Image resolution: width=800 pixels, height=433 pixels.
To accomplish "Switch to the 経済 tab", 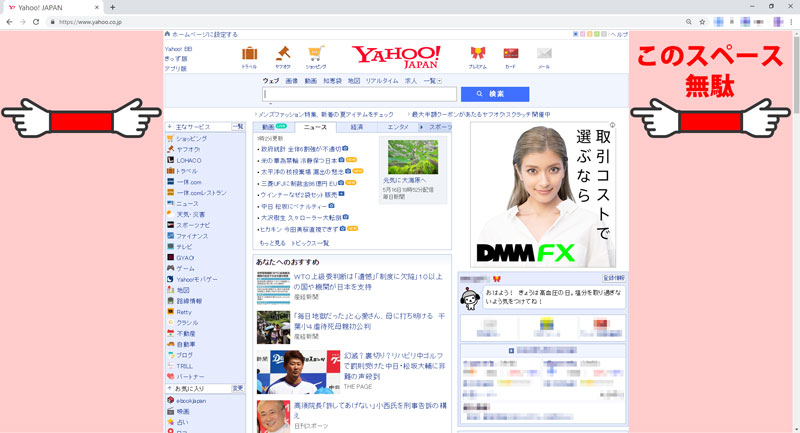I will [357, 127].
